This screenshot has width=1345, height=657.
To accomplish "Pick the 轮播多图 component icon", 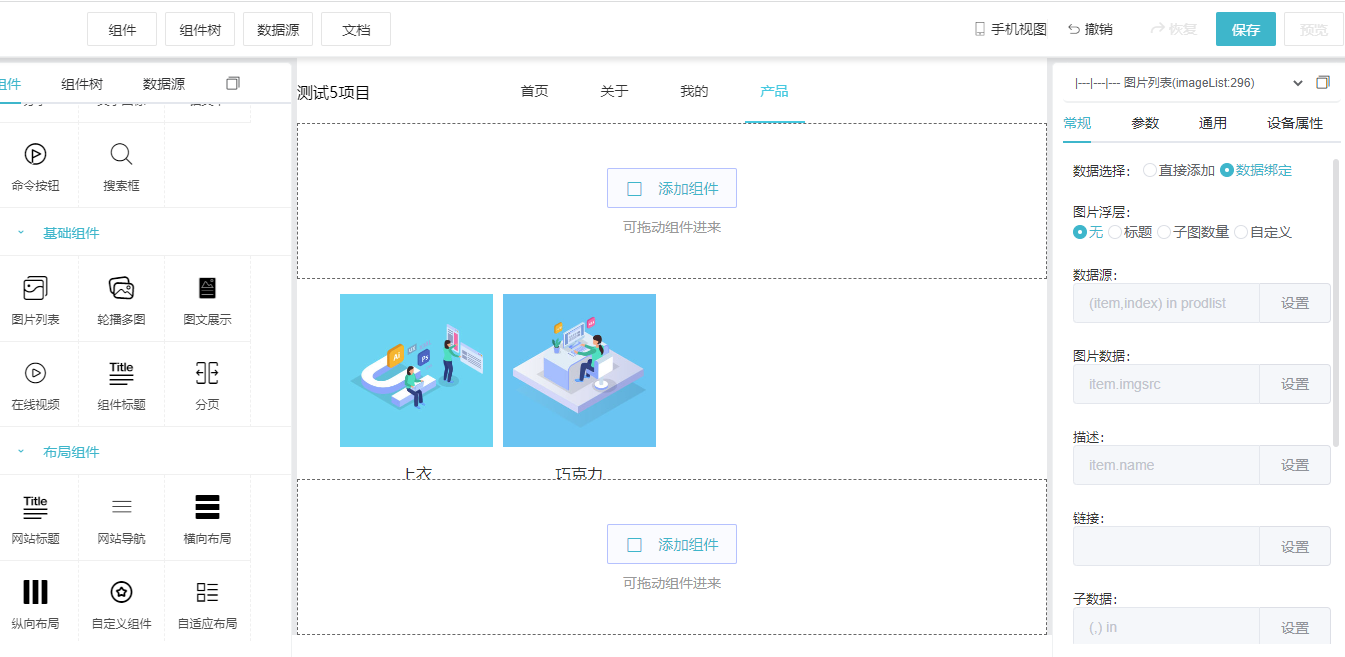I will (121, 288).
